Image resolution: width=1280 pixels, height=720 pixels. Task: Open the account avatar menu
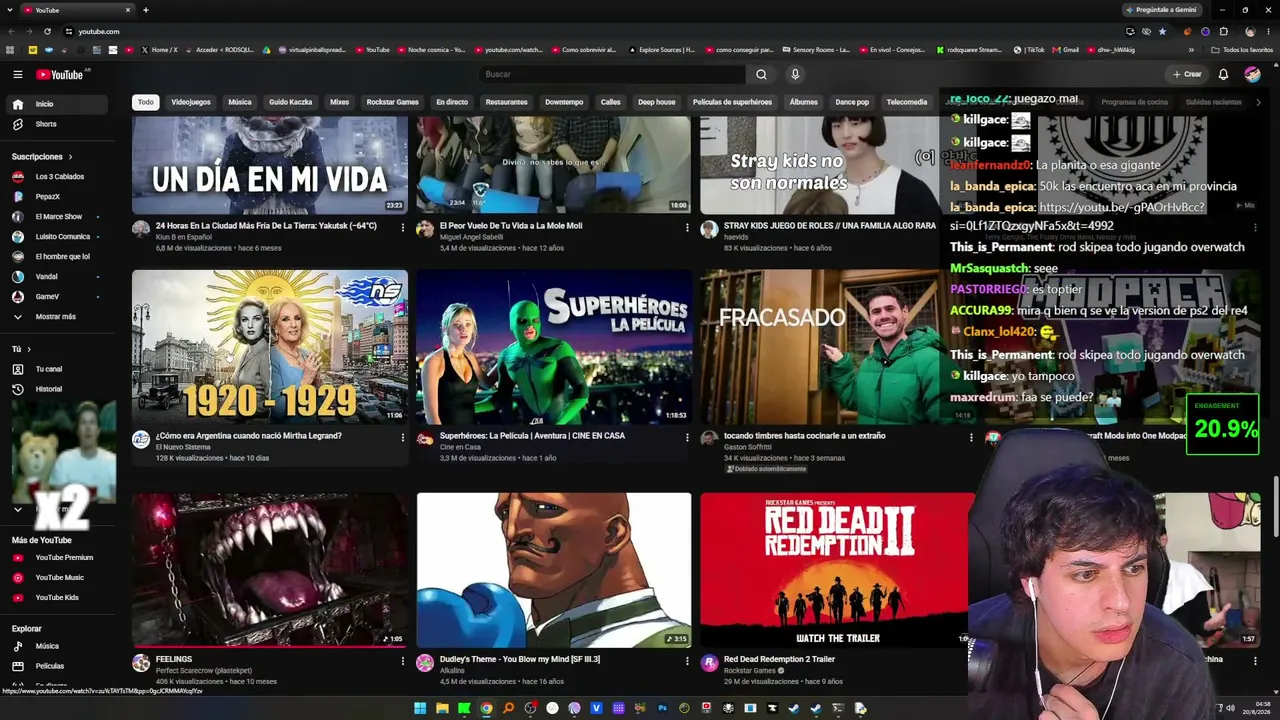point(1252,74)
